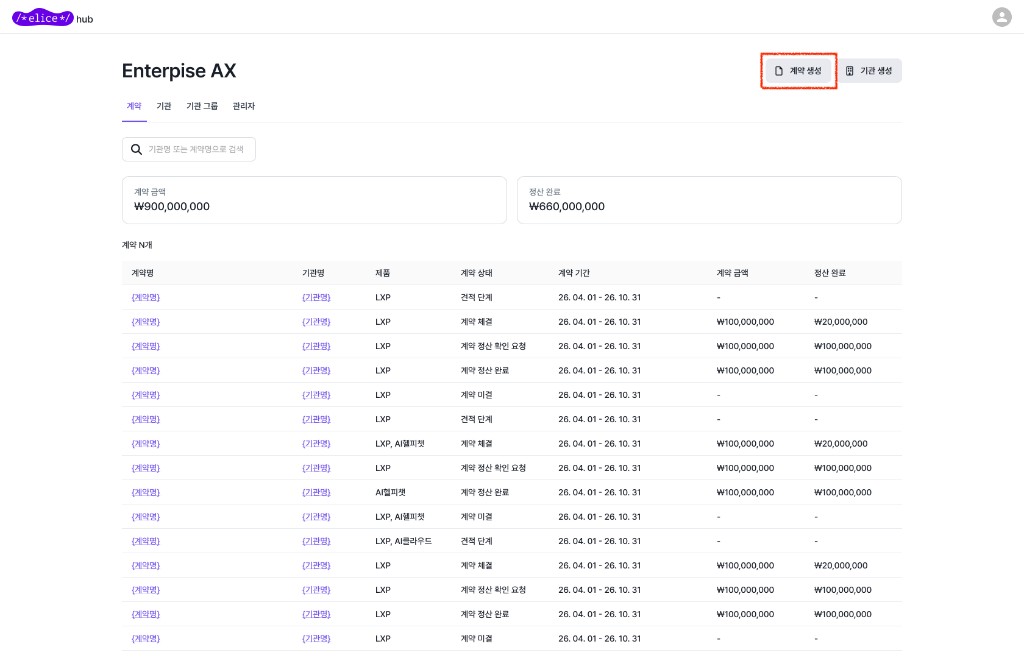
Task: Switch to the 기관 tab
Action: coord(164,106)
